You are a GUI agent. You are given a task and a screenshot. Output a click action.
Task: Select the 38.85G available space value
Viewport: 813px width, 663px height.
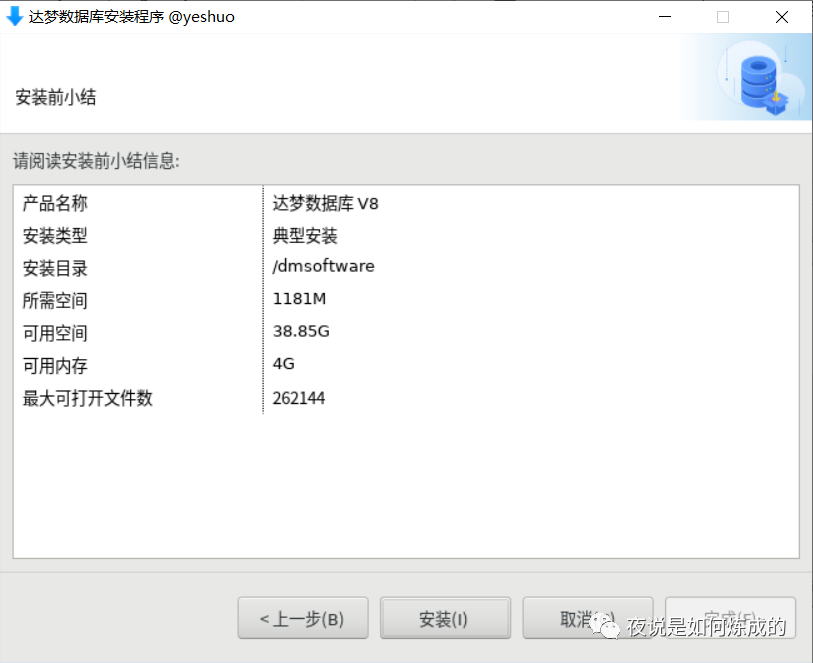[301, 331]
